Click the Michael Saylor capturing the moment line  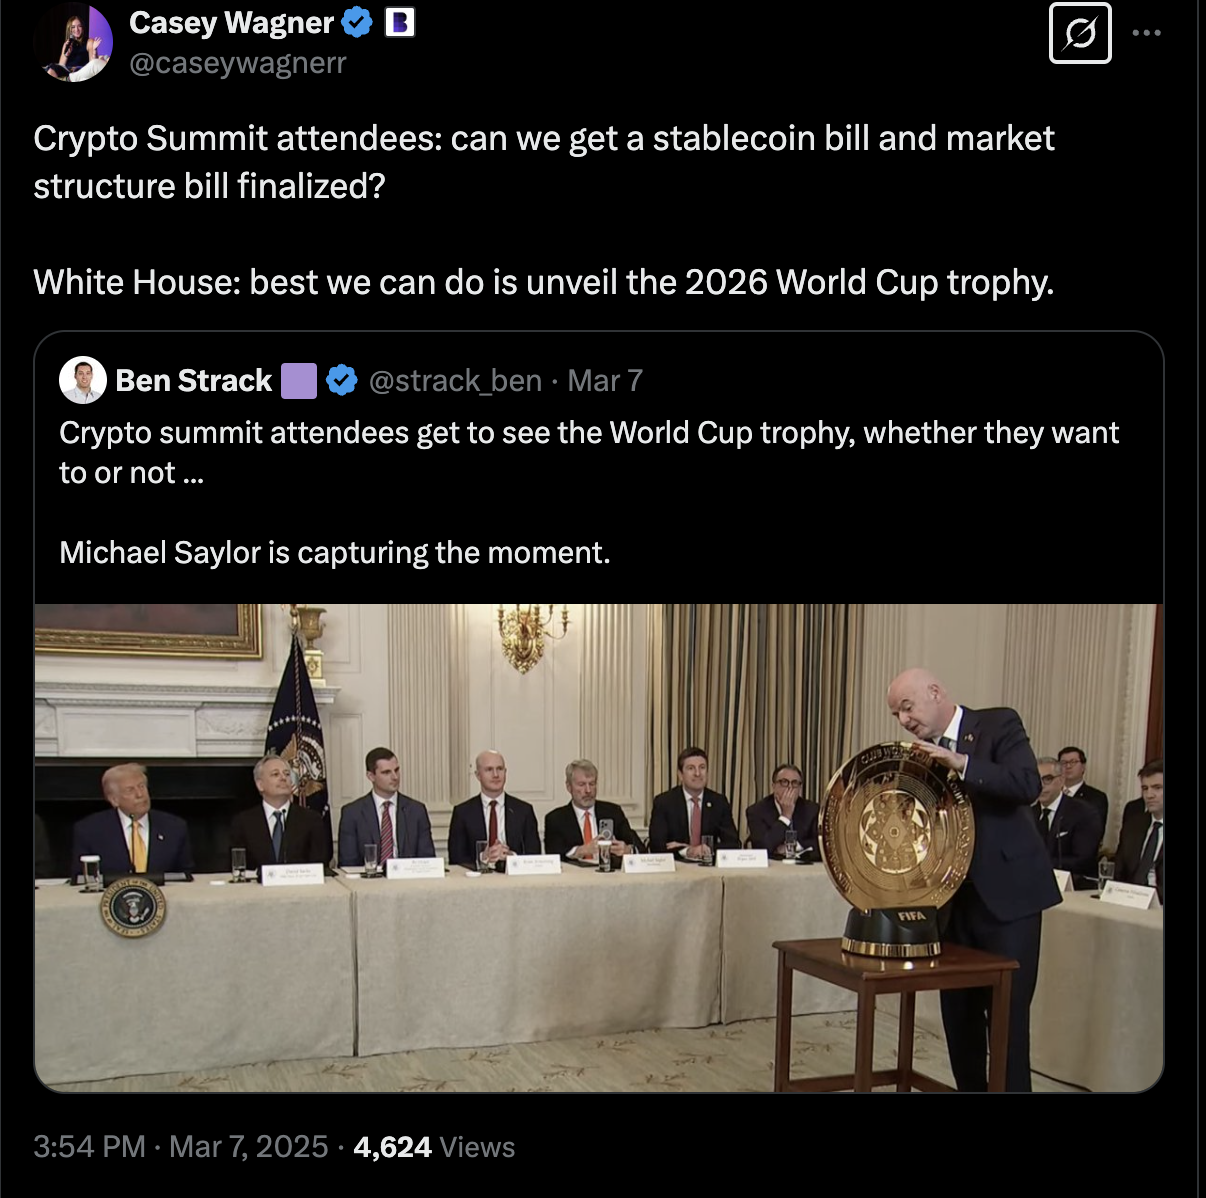334,553
